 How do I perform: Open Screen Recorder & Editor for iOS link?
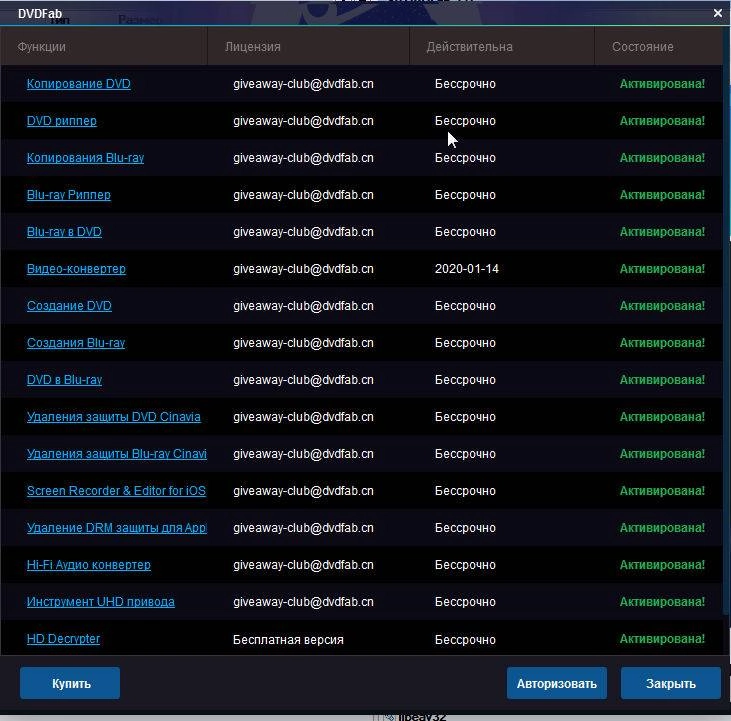tap(116, 491)
